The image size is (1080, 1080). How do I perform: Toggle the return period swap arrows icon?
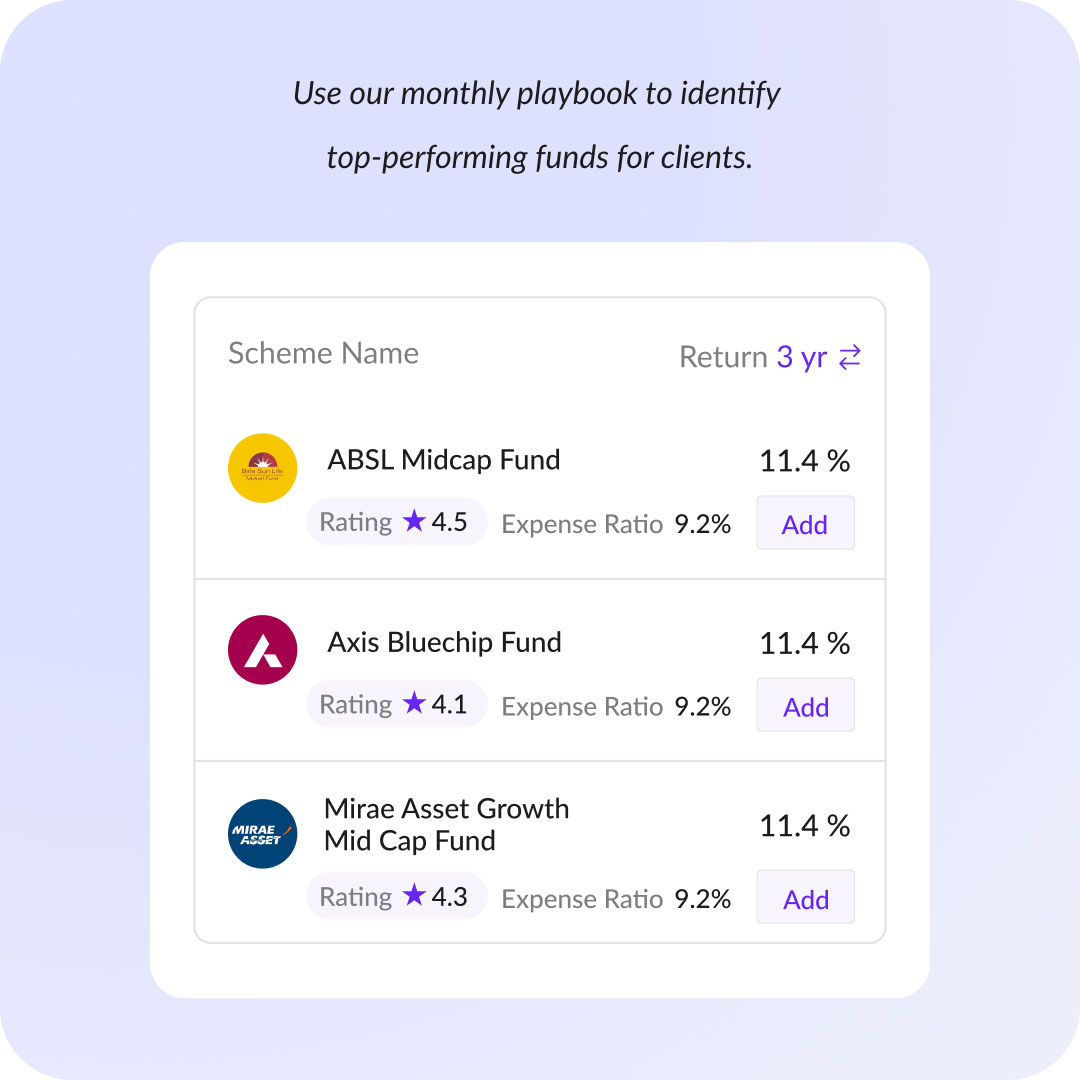(849, 357)
